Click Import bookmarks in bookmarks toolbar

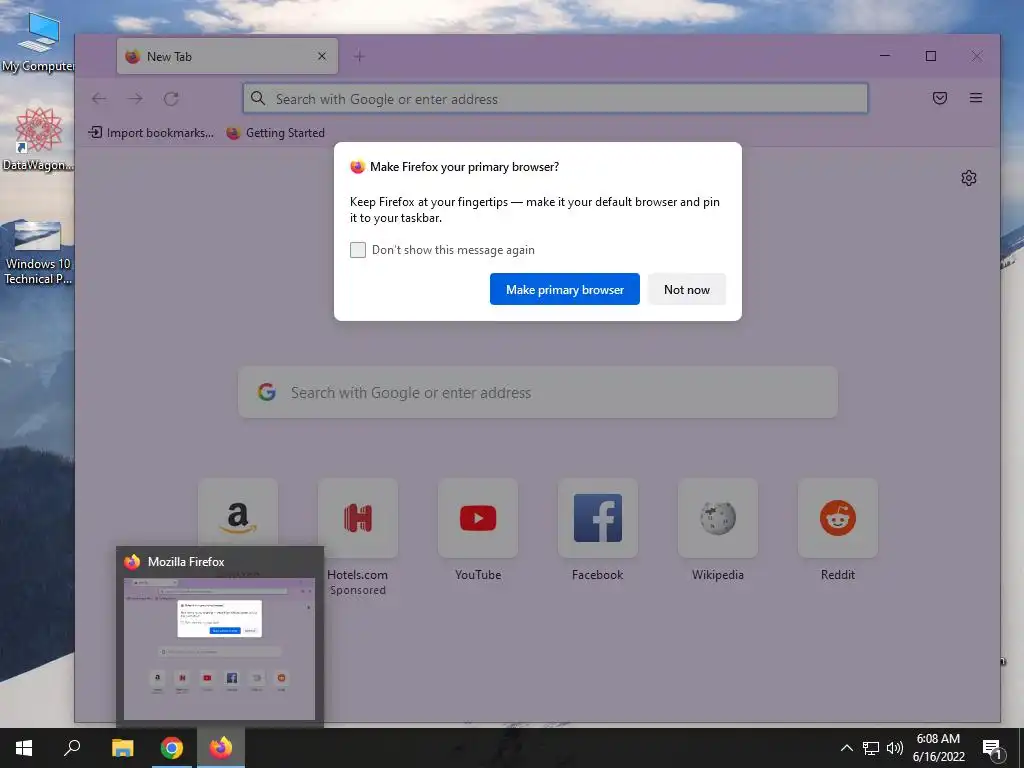tap(151, 133)
